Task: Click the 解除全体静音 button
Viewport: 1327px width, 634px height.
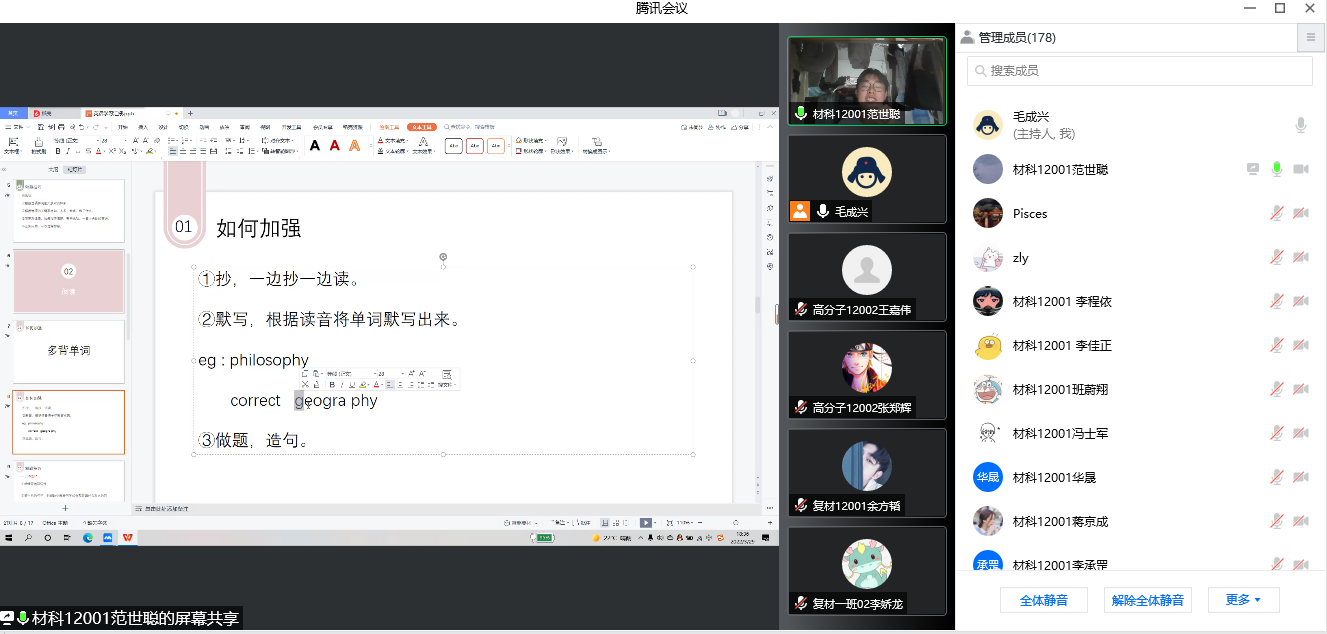Action: click(1148, 600)
